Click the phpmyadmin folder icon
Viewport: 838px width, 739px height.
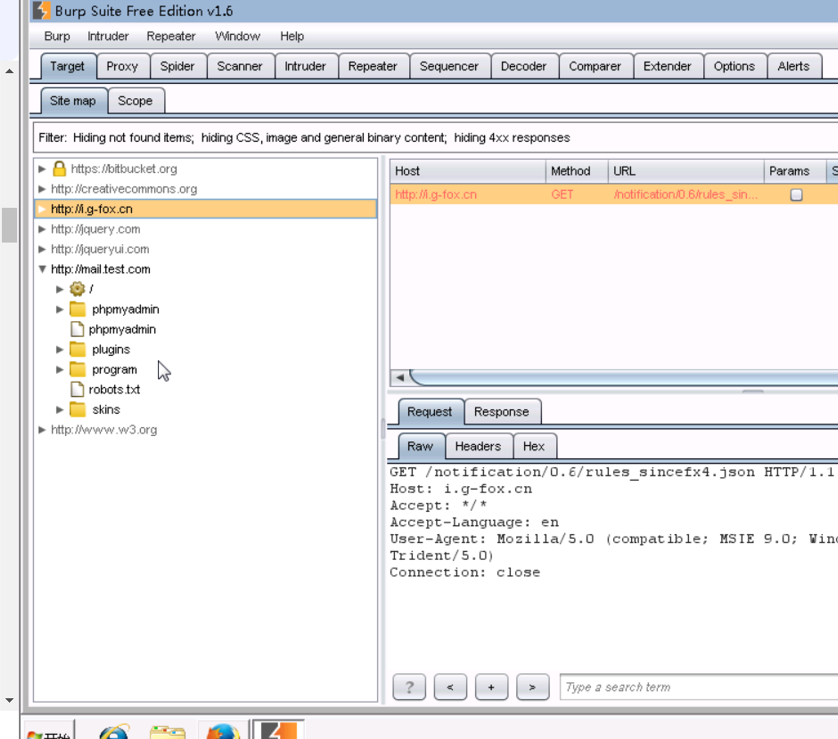coord(78,309)
